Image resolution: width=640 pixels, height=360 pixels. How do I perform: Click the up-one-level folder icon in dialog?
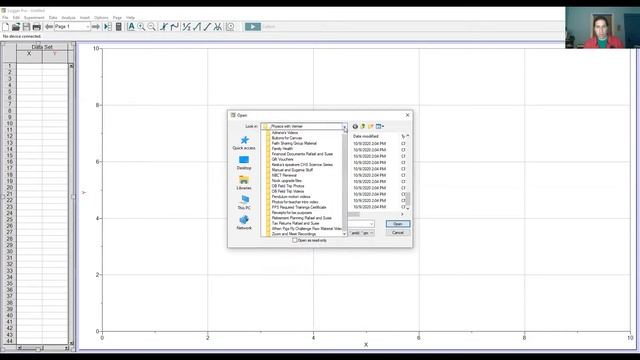(363, 127)
